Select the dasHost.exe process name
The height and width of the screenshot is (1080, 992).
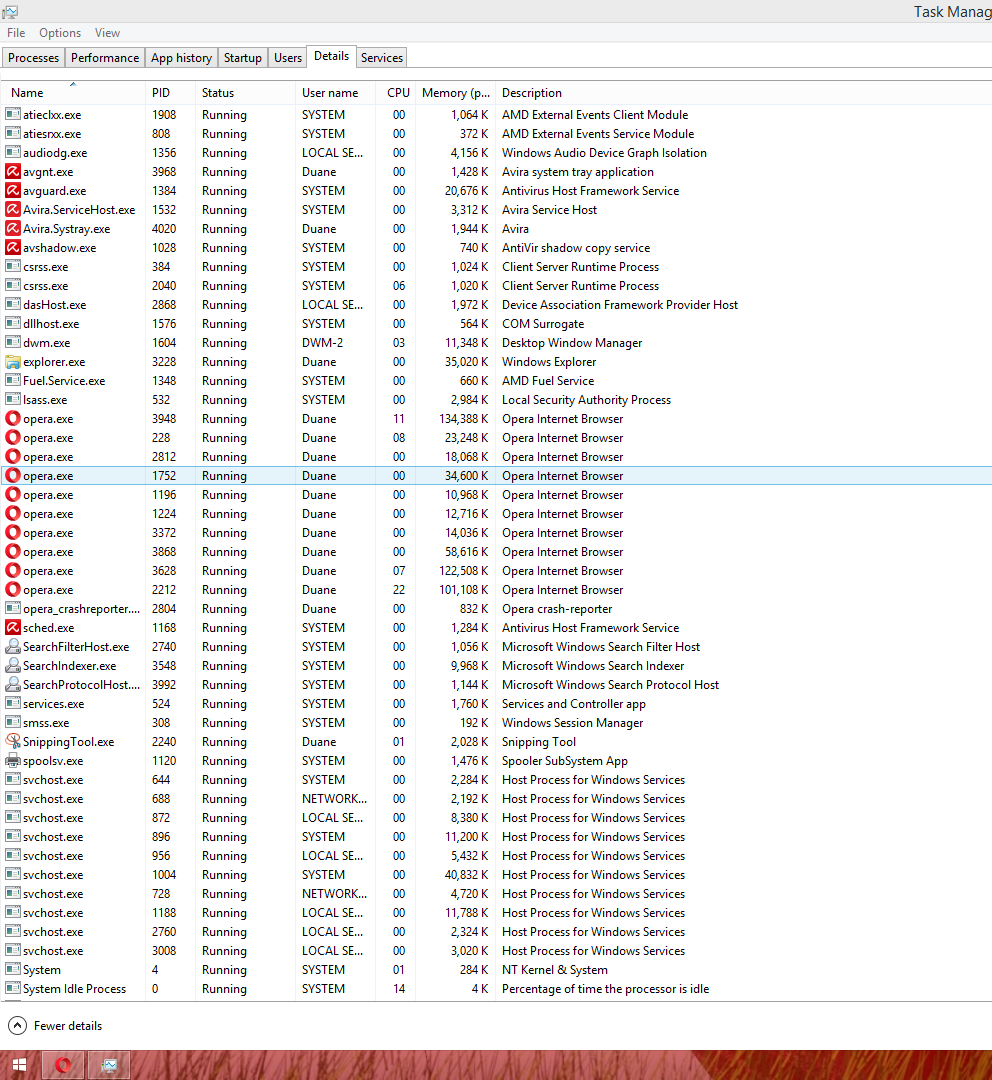point(54,305)
